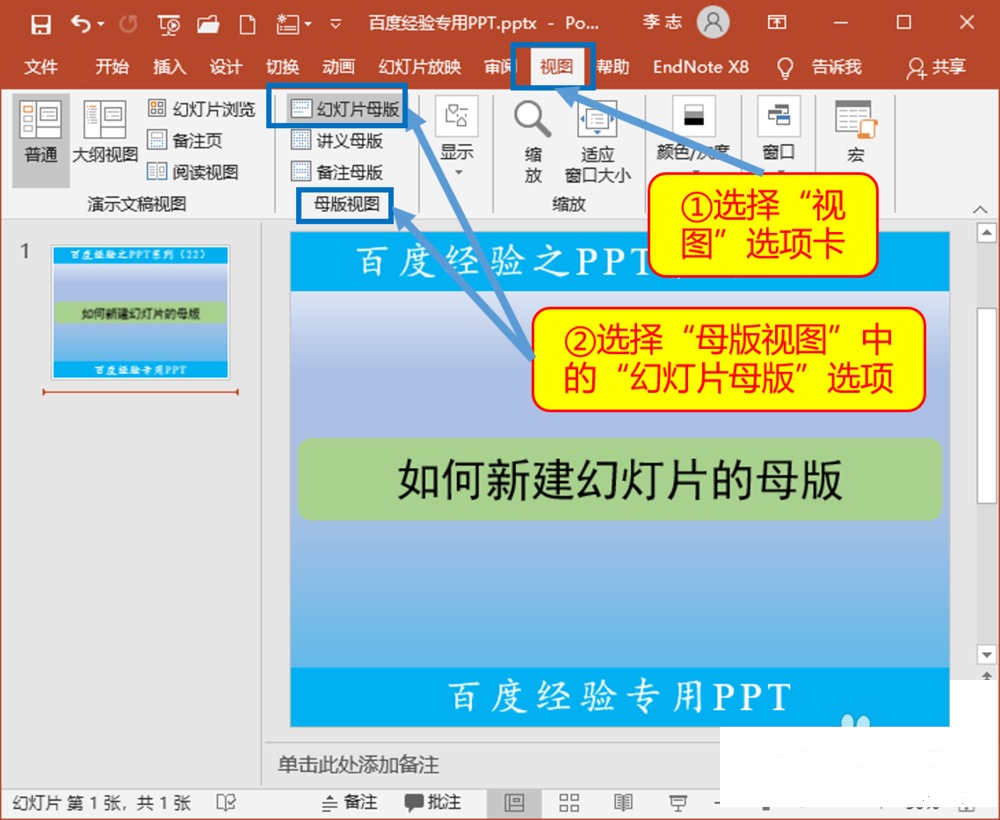Click 适应窗口大小 fit to window
Image resolution: width=1000 pixels, height=820 pixels.
(x=598, y=142)
